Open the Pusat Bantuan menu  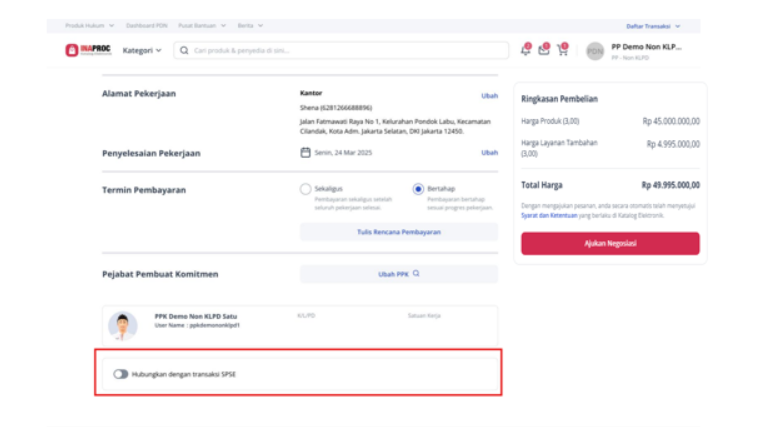click(x=202, y=25)
